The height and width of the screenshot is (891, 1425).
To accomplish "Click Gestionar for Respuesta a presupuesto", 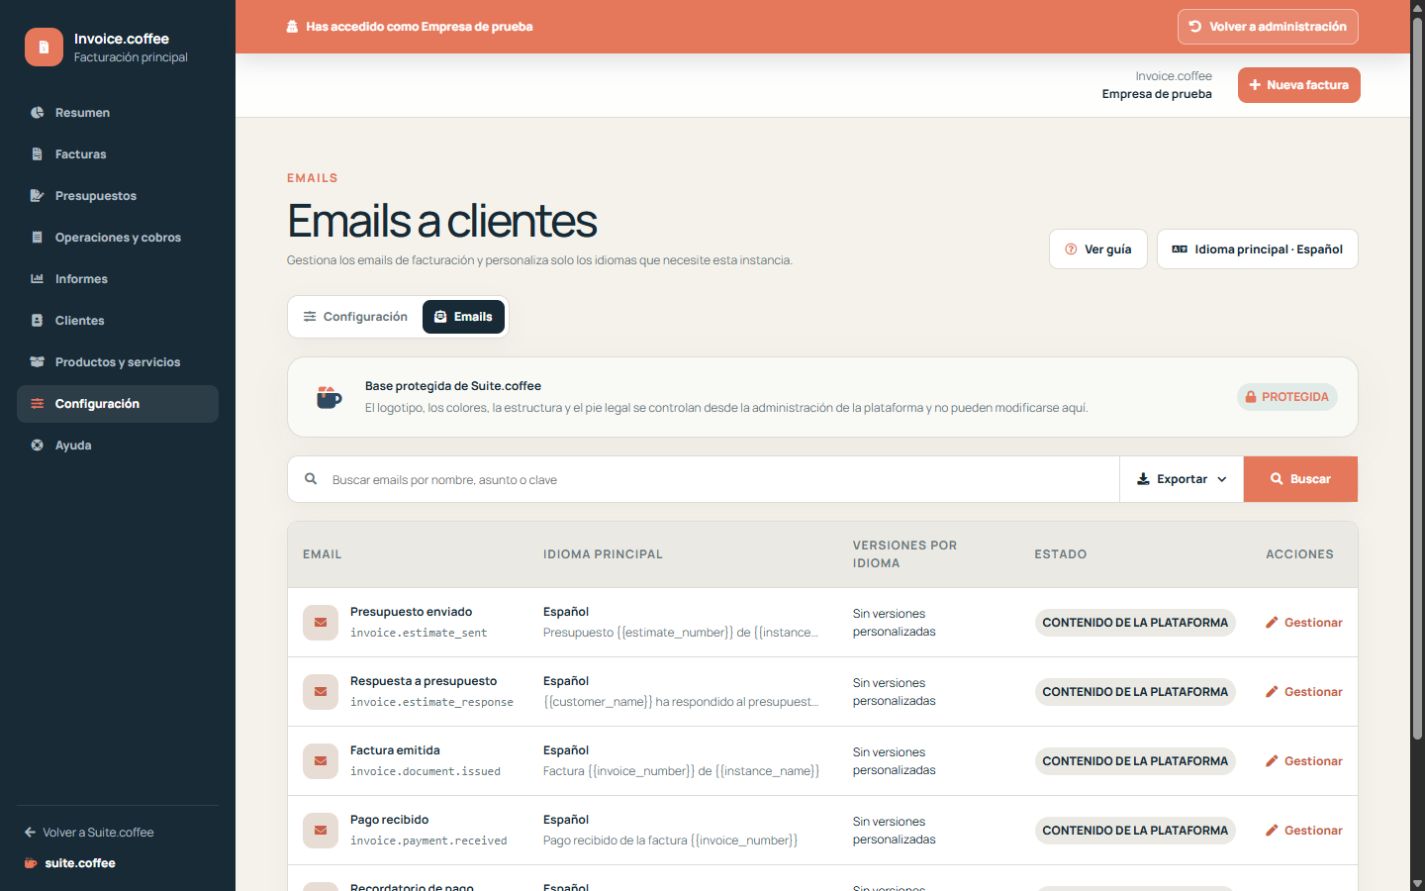I will pos(1303,691).
